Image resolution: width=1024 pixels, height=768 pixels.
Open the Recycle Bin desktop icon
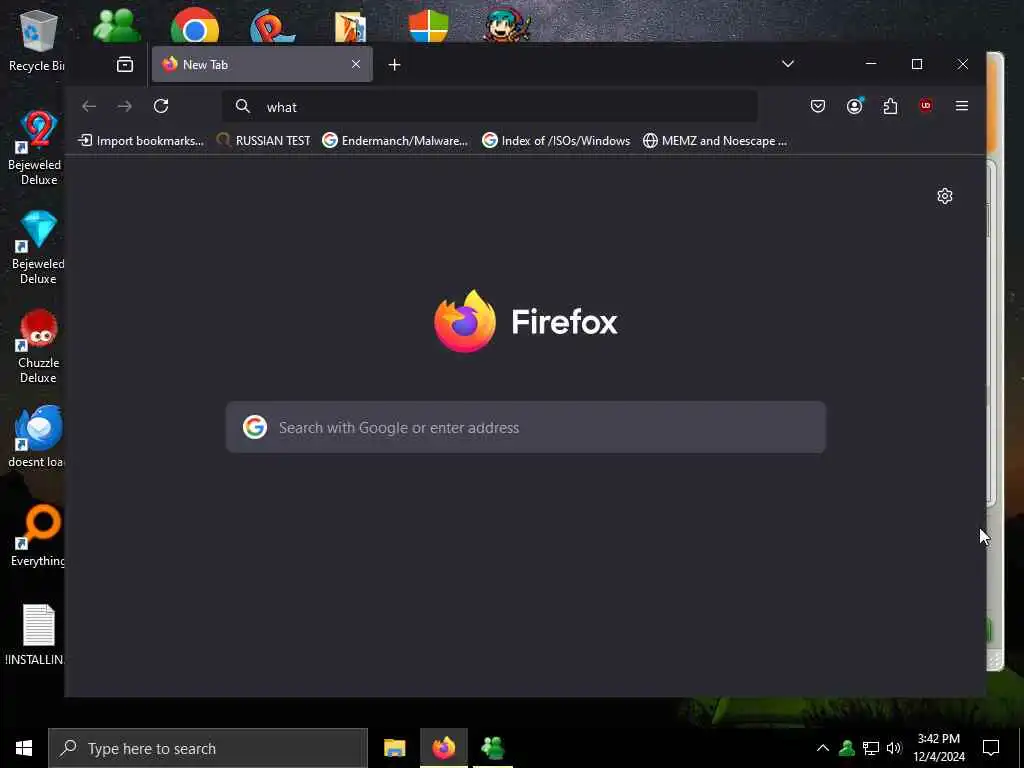point(37,41)
